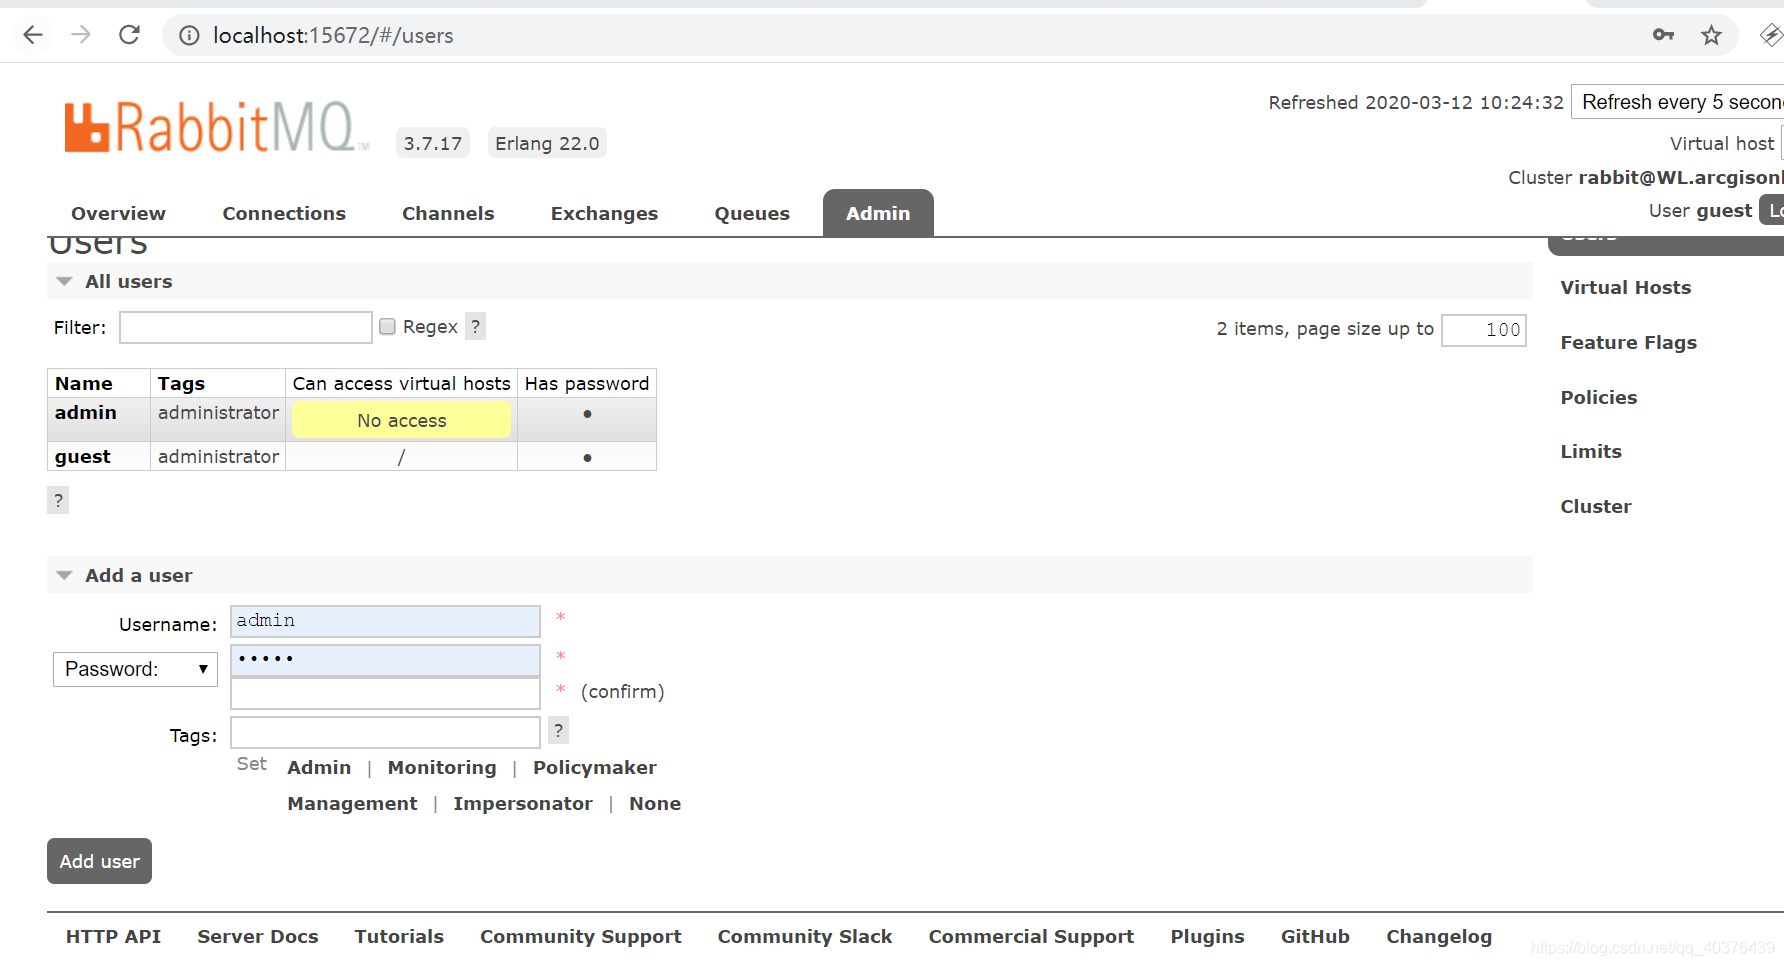
Task: Open the Refresh every 5 seconds dropdown
Action: click(1678, 102)
